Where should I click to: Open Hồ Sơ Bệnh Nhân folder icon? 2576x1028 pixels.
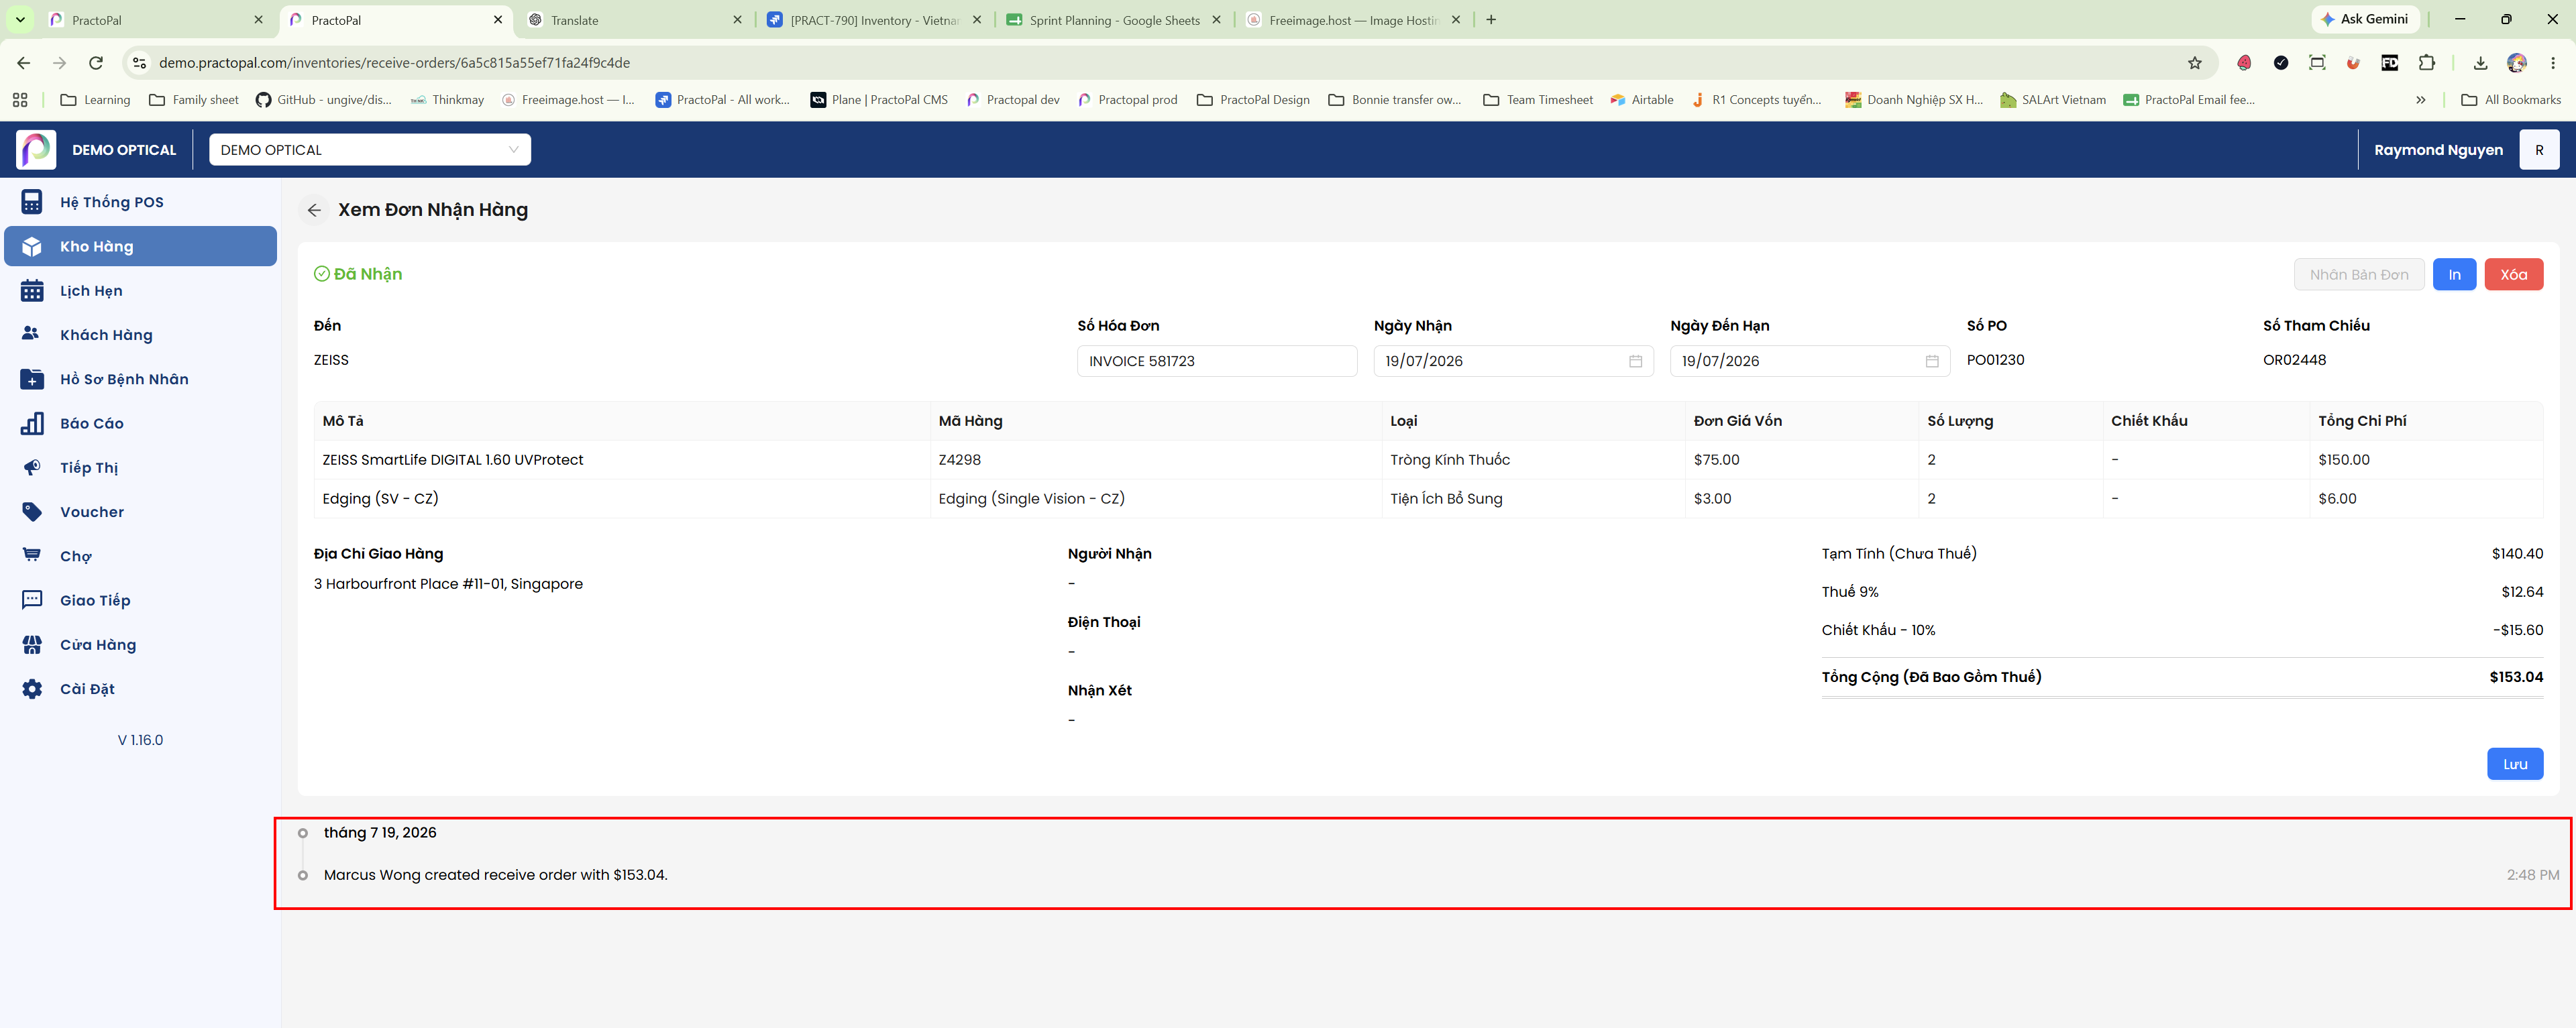(32, 379)
